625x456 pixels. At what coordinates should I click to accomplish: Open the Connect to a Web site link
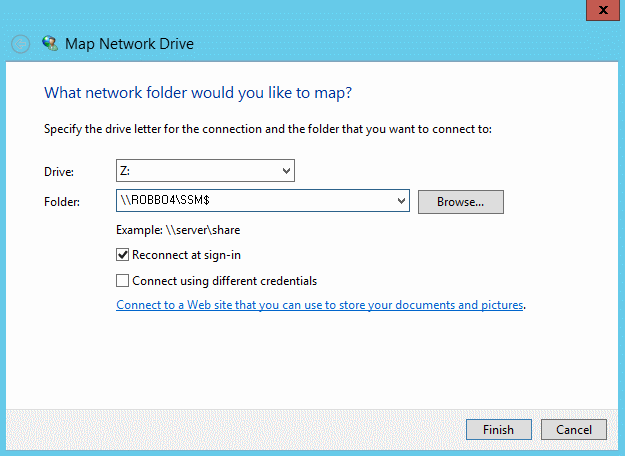pos(319,305)
